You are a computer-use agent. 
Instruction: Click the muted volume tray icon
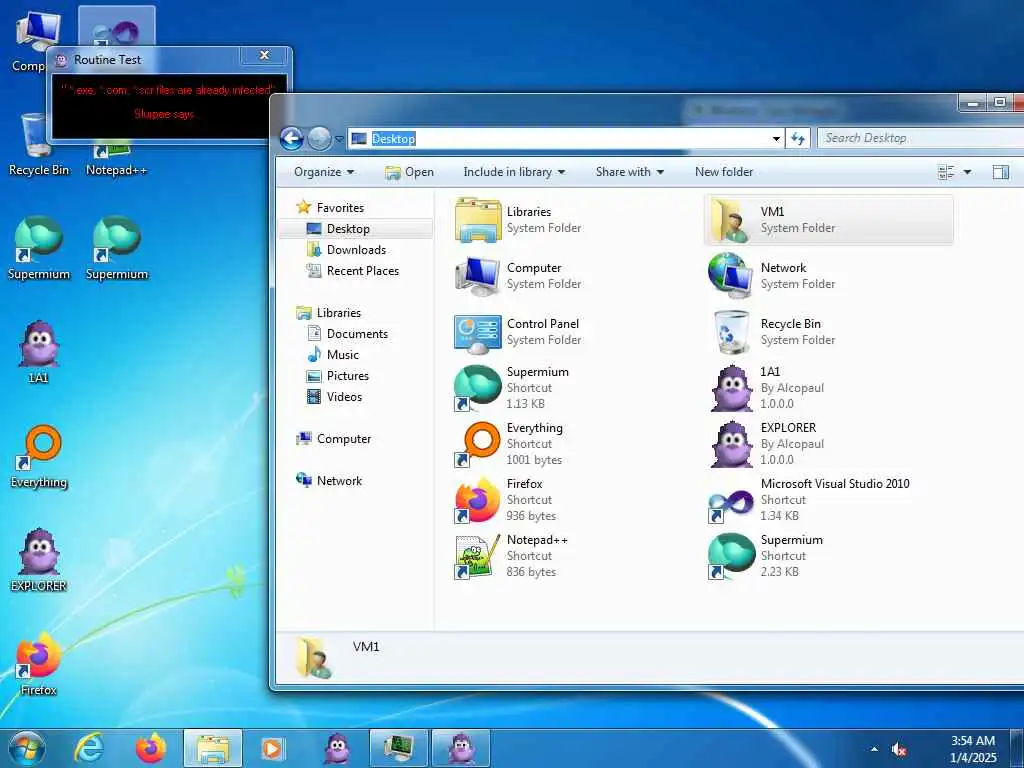(899, 749)
